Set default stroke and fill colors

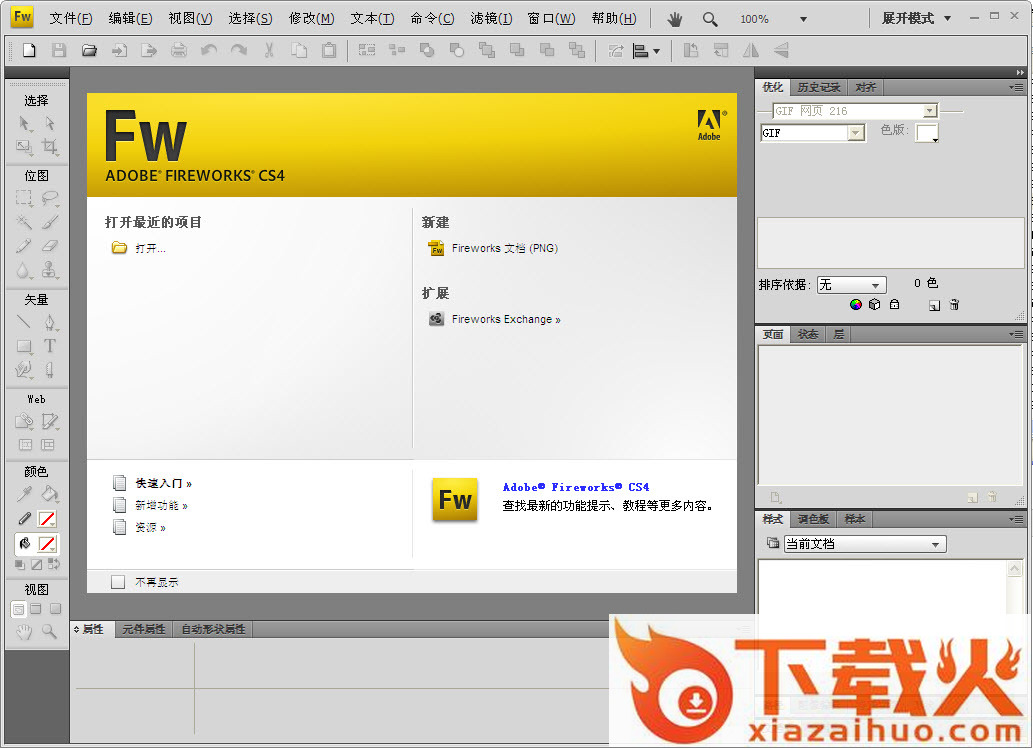tap(20, 565)
